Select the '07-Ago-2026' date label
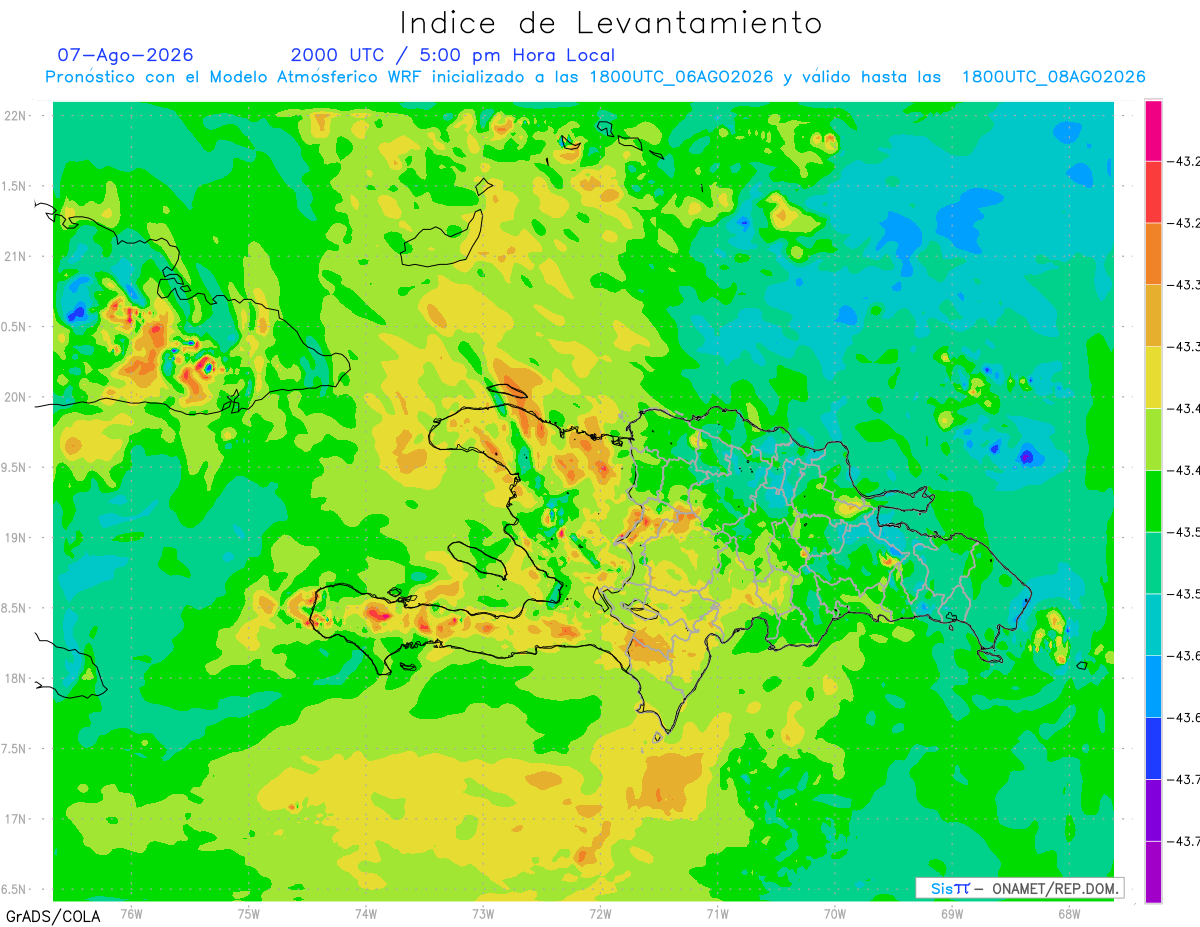 tap(125, 55)
